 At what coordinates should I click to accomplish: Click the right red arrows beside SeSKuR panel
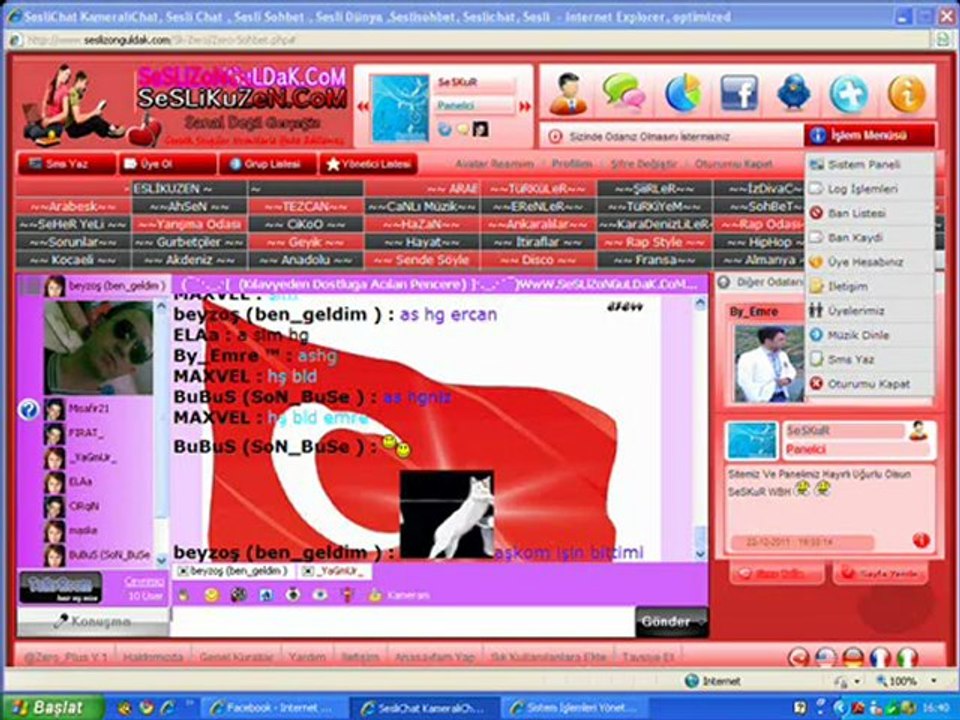[525, 106]
